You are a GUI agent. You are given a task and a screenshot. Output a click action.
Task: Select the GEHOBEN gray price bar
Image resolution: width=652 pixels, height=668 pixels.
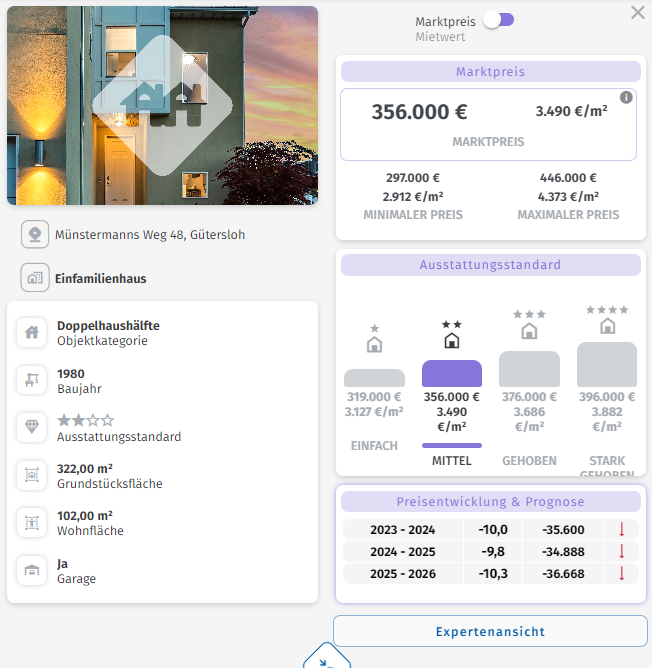pos(529,369)
